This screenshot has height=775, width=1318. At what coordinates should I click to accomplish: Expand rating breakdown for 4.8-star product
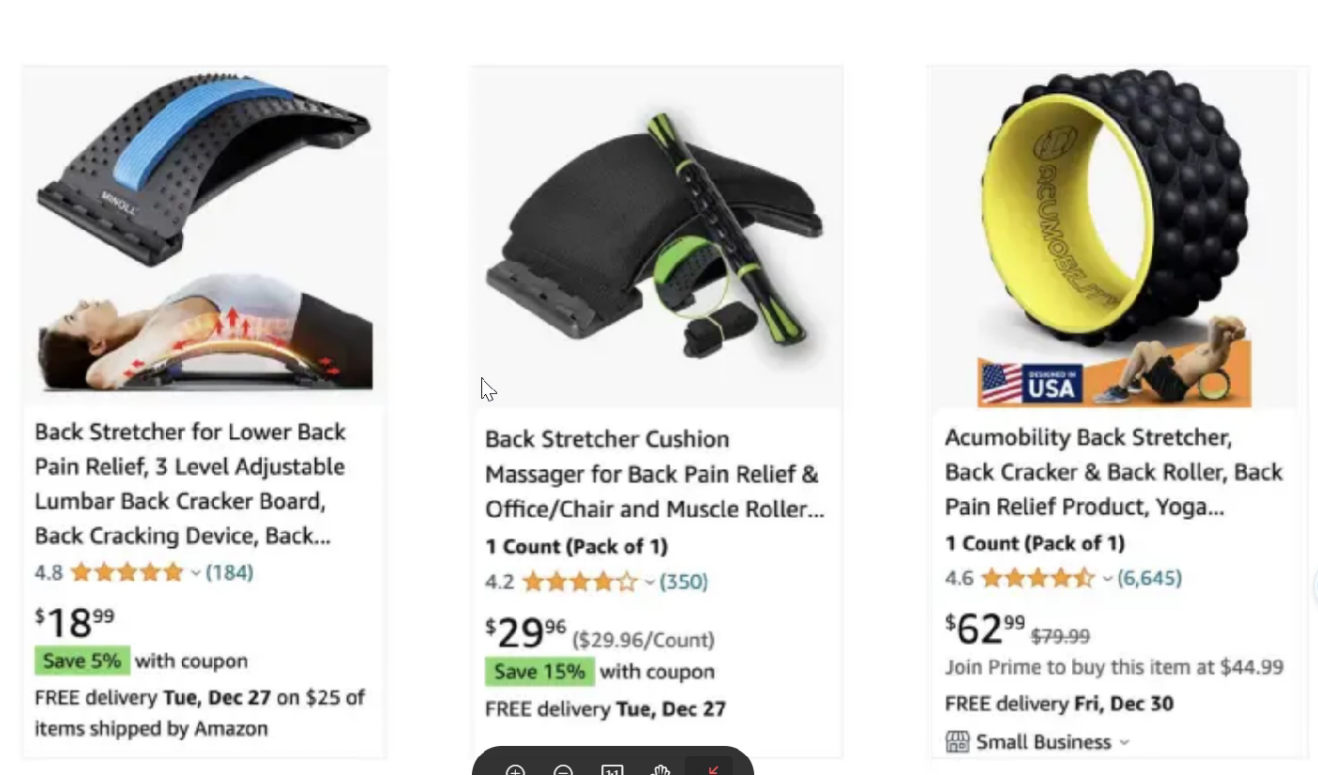point(196,573)
